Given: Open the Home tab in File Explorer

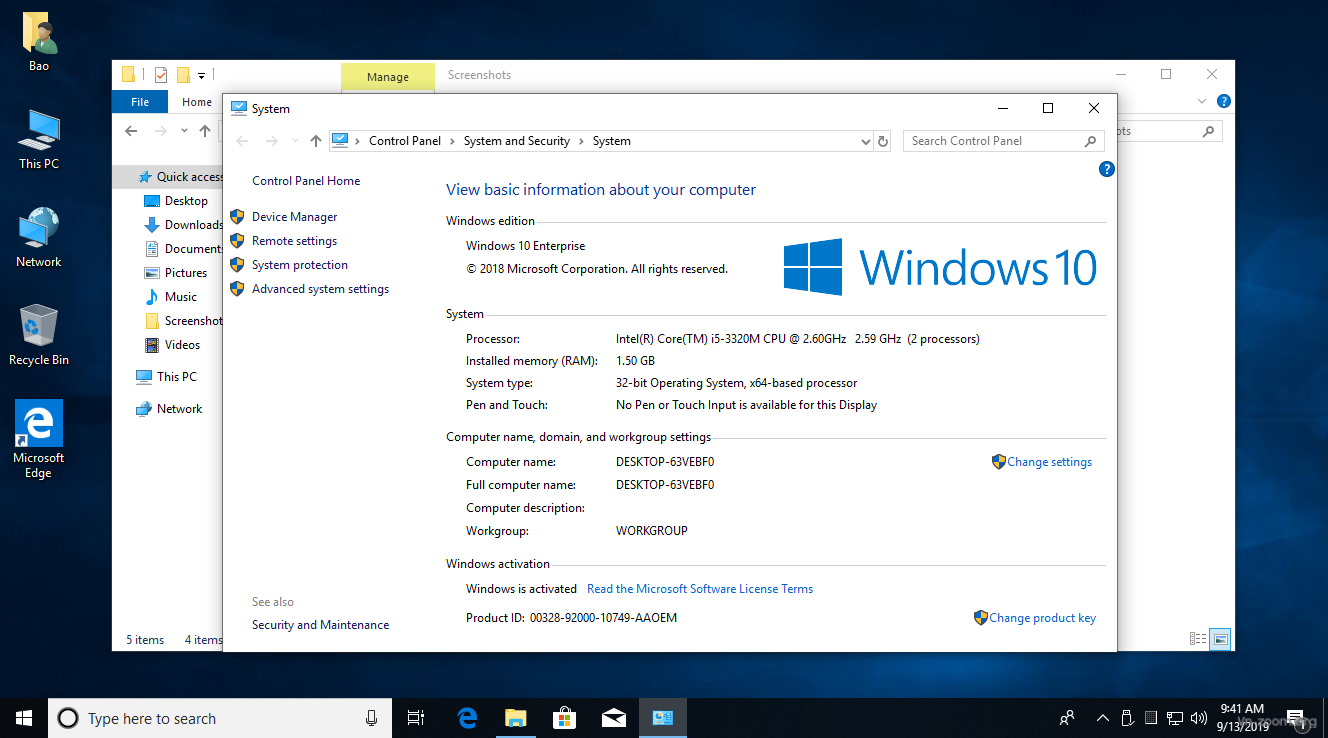Looking at the screenshot, I should (x=197, y=102).
